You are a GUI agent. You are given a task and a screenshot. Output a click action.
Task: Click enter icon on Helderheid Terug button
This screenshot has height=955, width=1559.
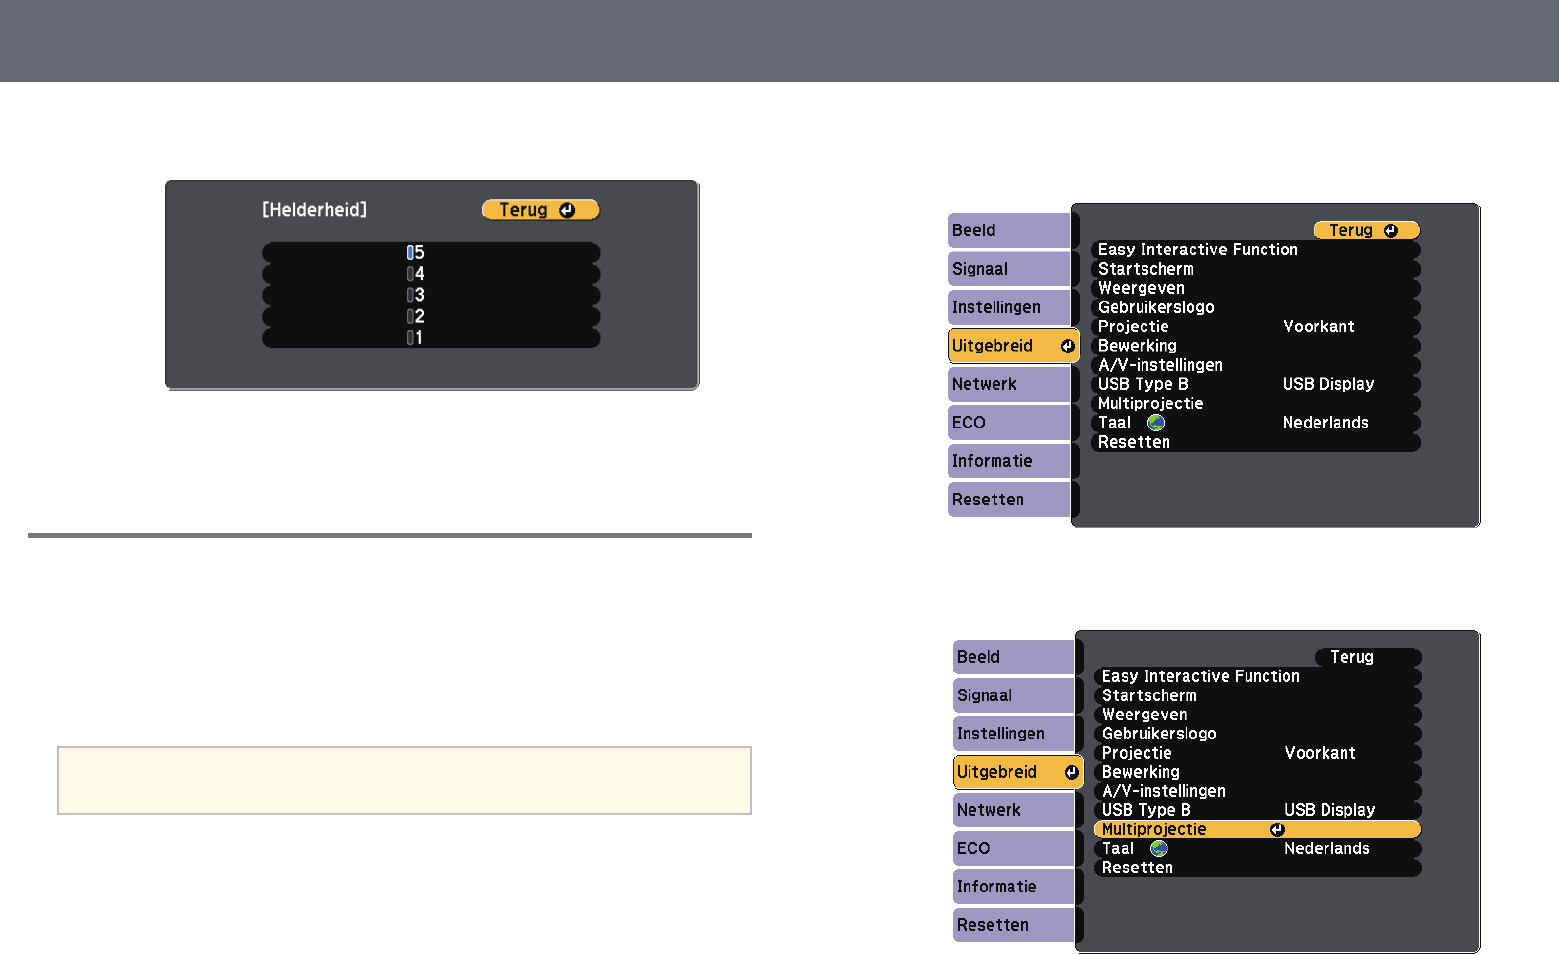click(x=567, y=210)
